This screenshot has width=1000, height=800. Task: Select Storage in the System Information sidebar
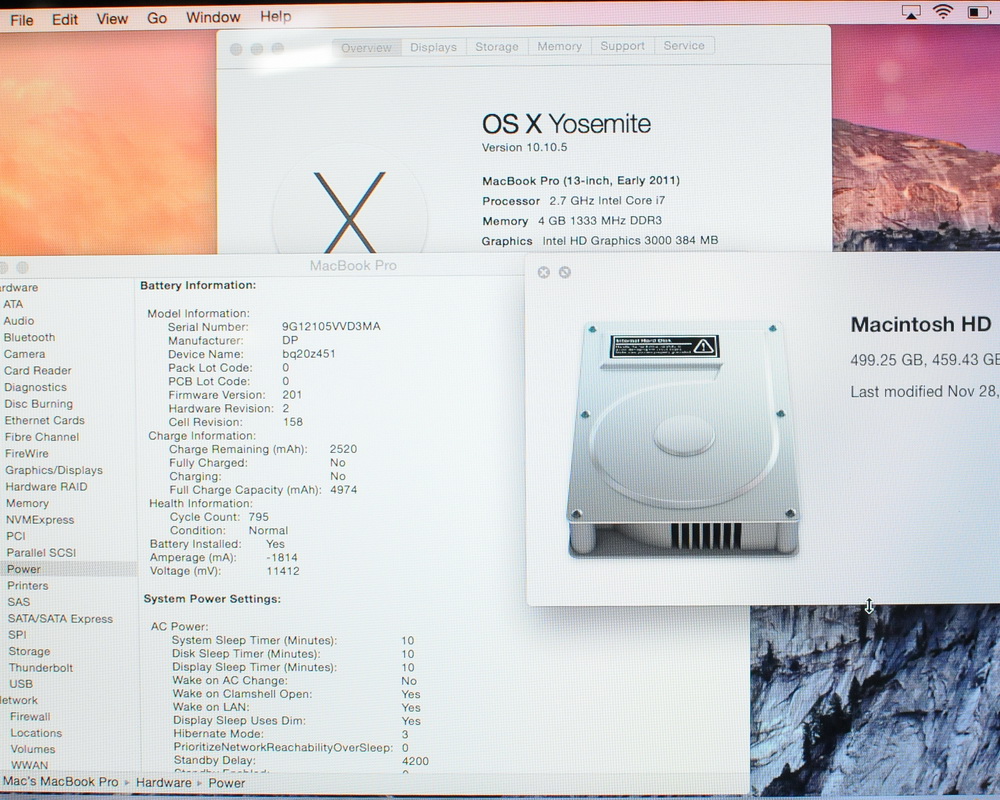tap(29, 651)
